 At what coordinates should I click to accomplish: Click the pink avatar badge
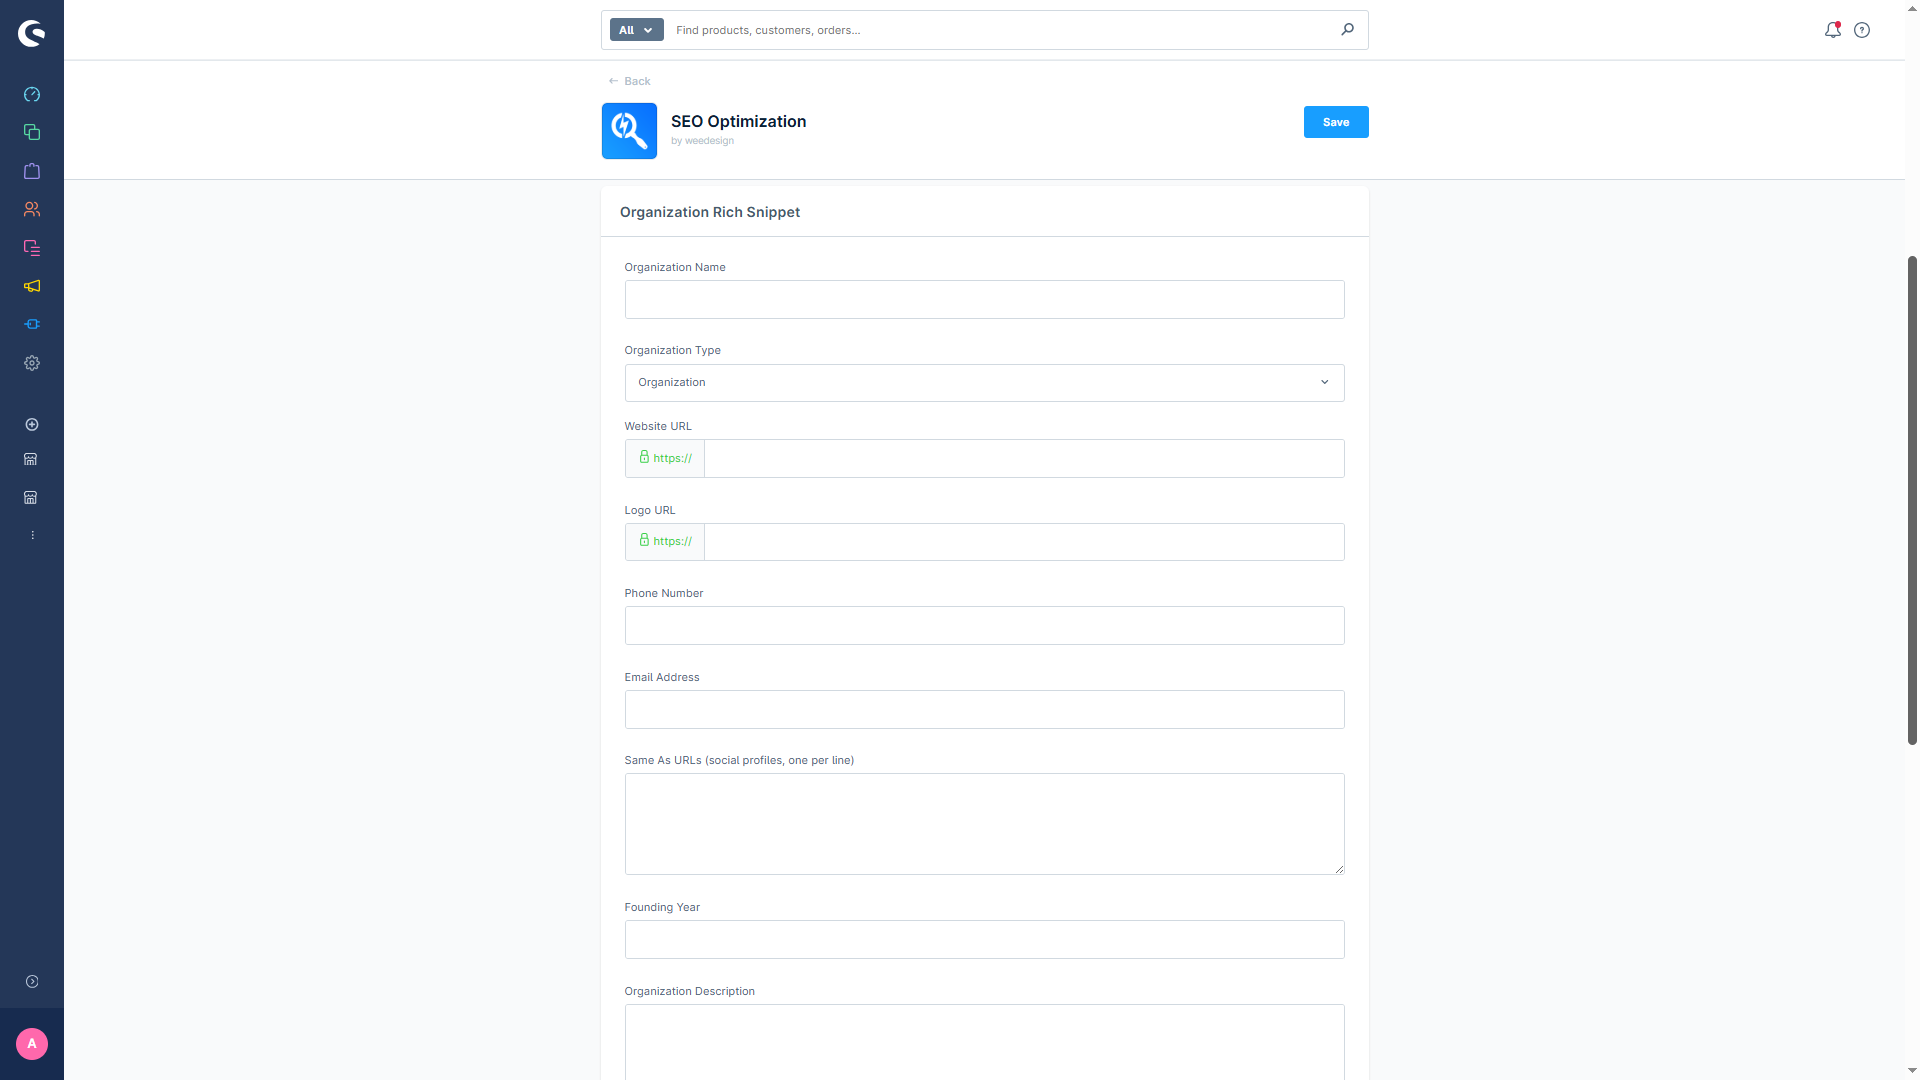[x=31, y=1044]
